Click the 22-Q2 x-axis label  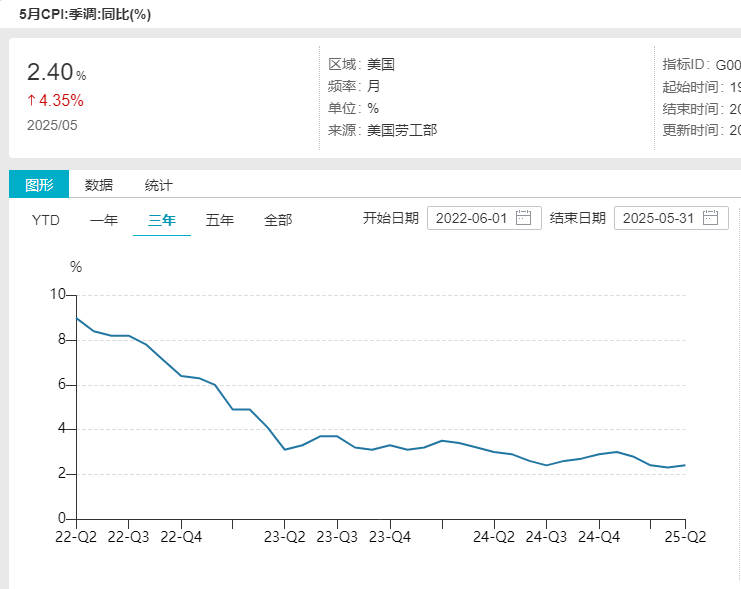[x=76, y=536]
